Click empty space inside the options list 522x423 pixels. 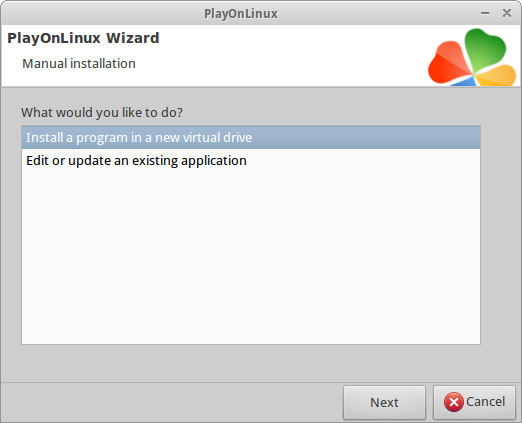pos(251,257)
